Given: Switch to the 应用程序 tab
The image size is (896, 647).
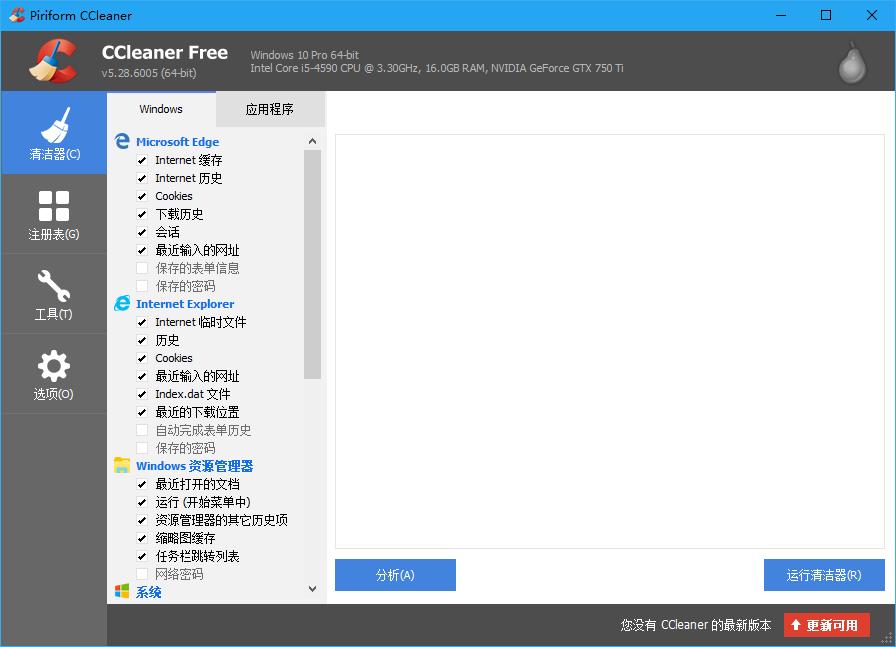Looking at the screenshot, I should 270,109.
